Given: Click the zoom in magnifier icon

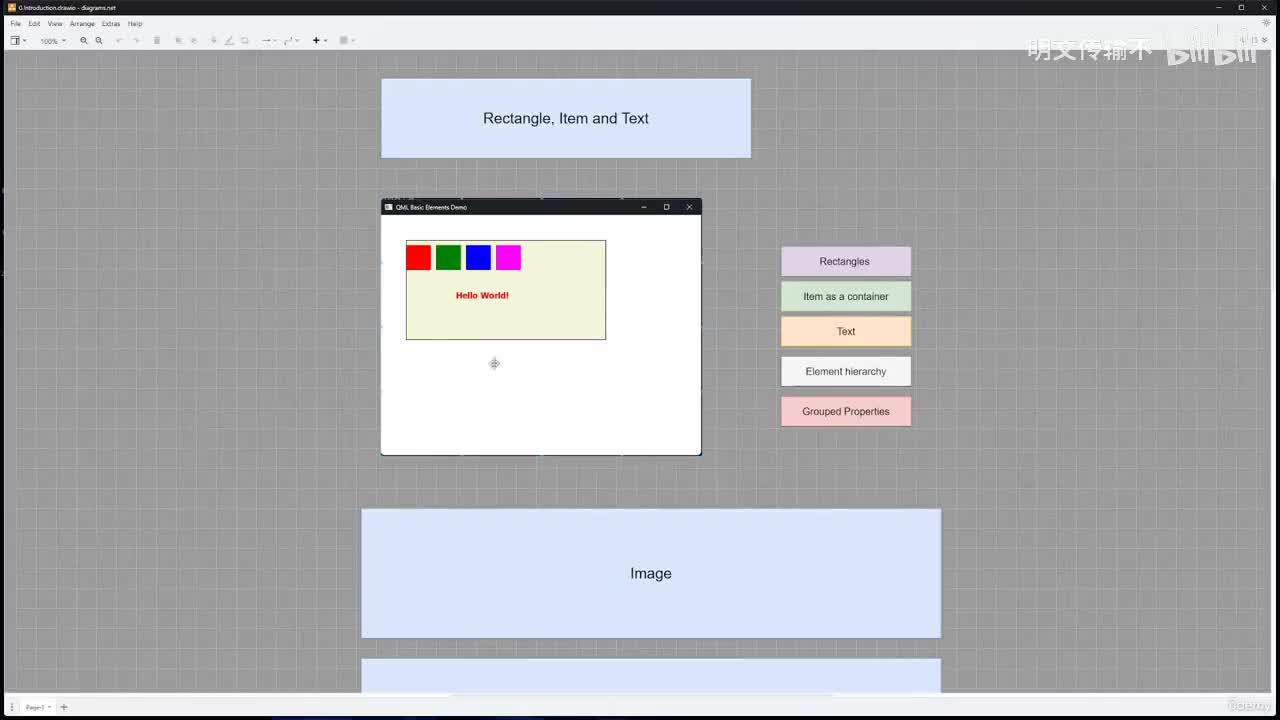Looking at the screenshot, I should (84, 41).
